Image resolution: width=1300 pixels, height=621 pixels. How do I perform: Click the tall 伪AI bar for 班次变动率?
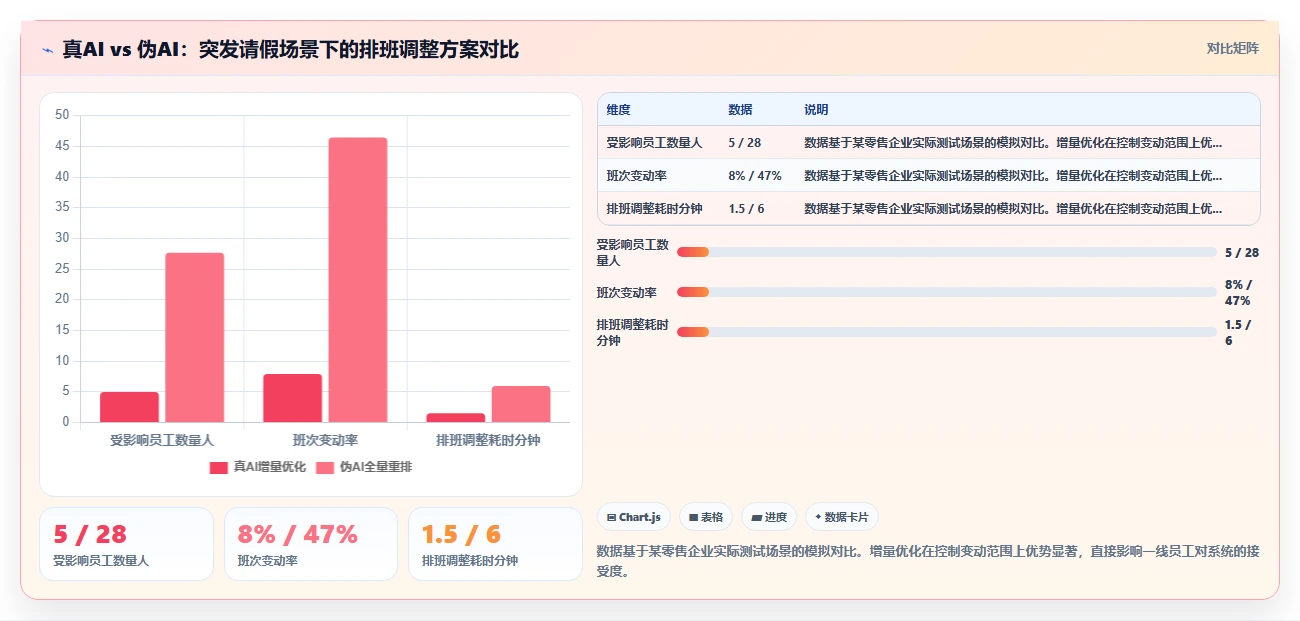[358, 280]
